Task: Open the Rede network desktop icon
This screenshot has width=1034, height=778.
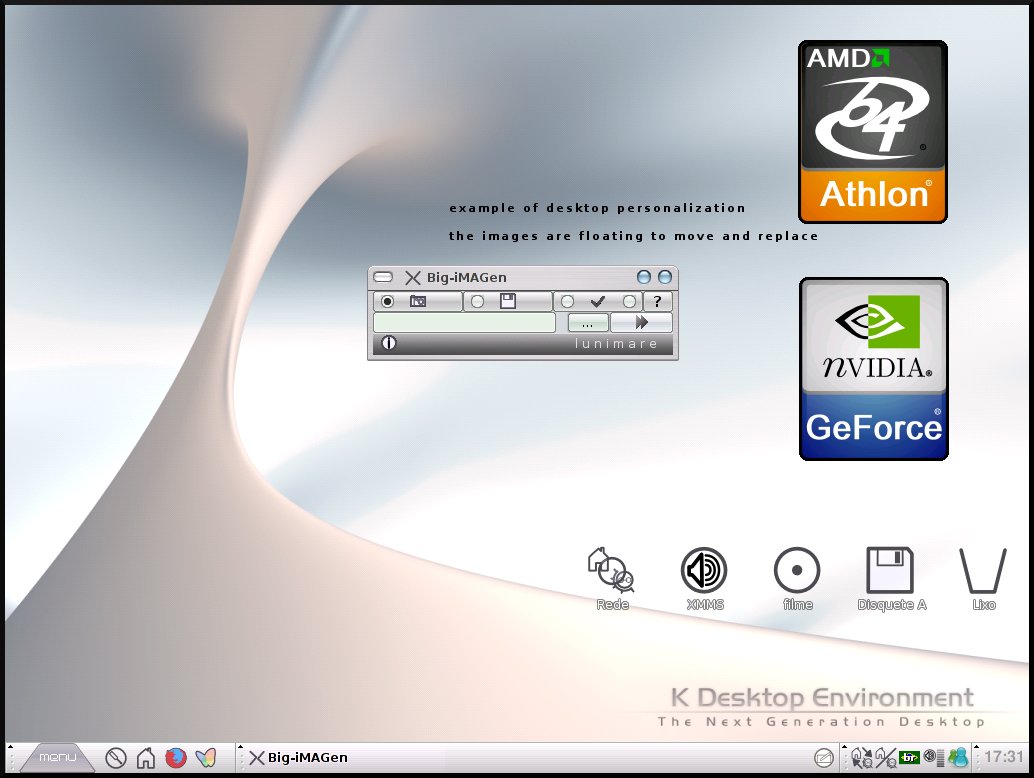Action: point(611,578)
